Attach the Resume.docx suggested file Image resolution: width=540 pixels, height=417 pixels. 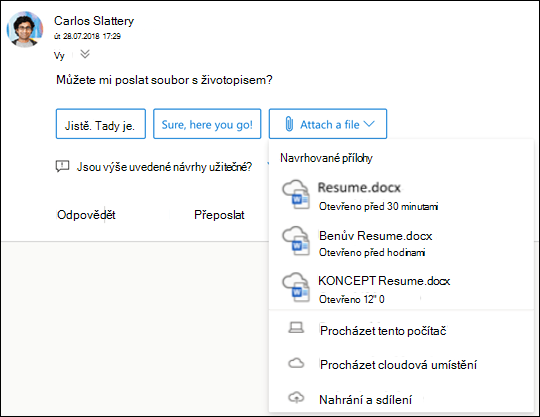coord(401,196)
